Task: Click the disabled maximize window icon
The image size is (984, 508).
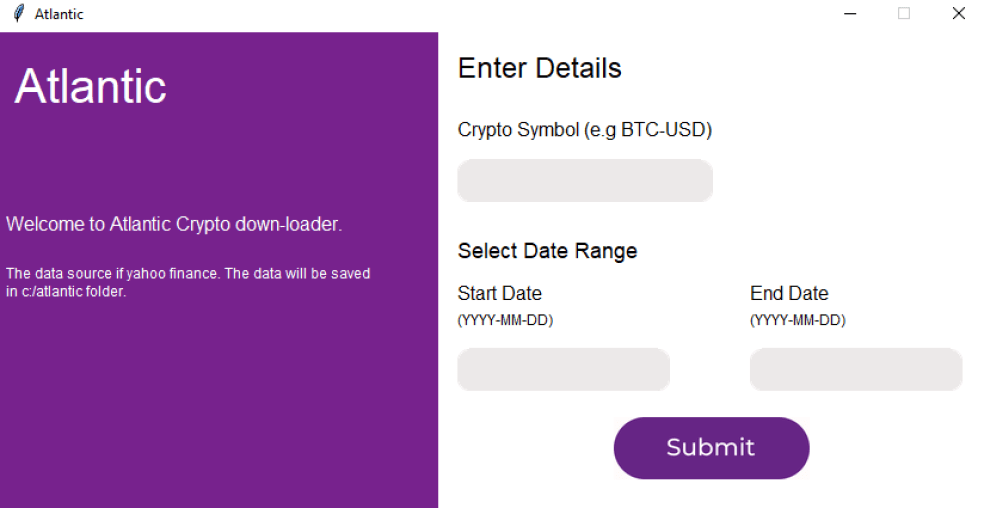Action: coord(904,13)
